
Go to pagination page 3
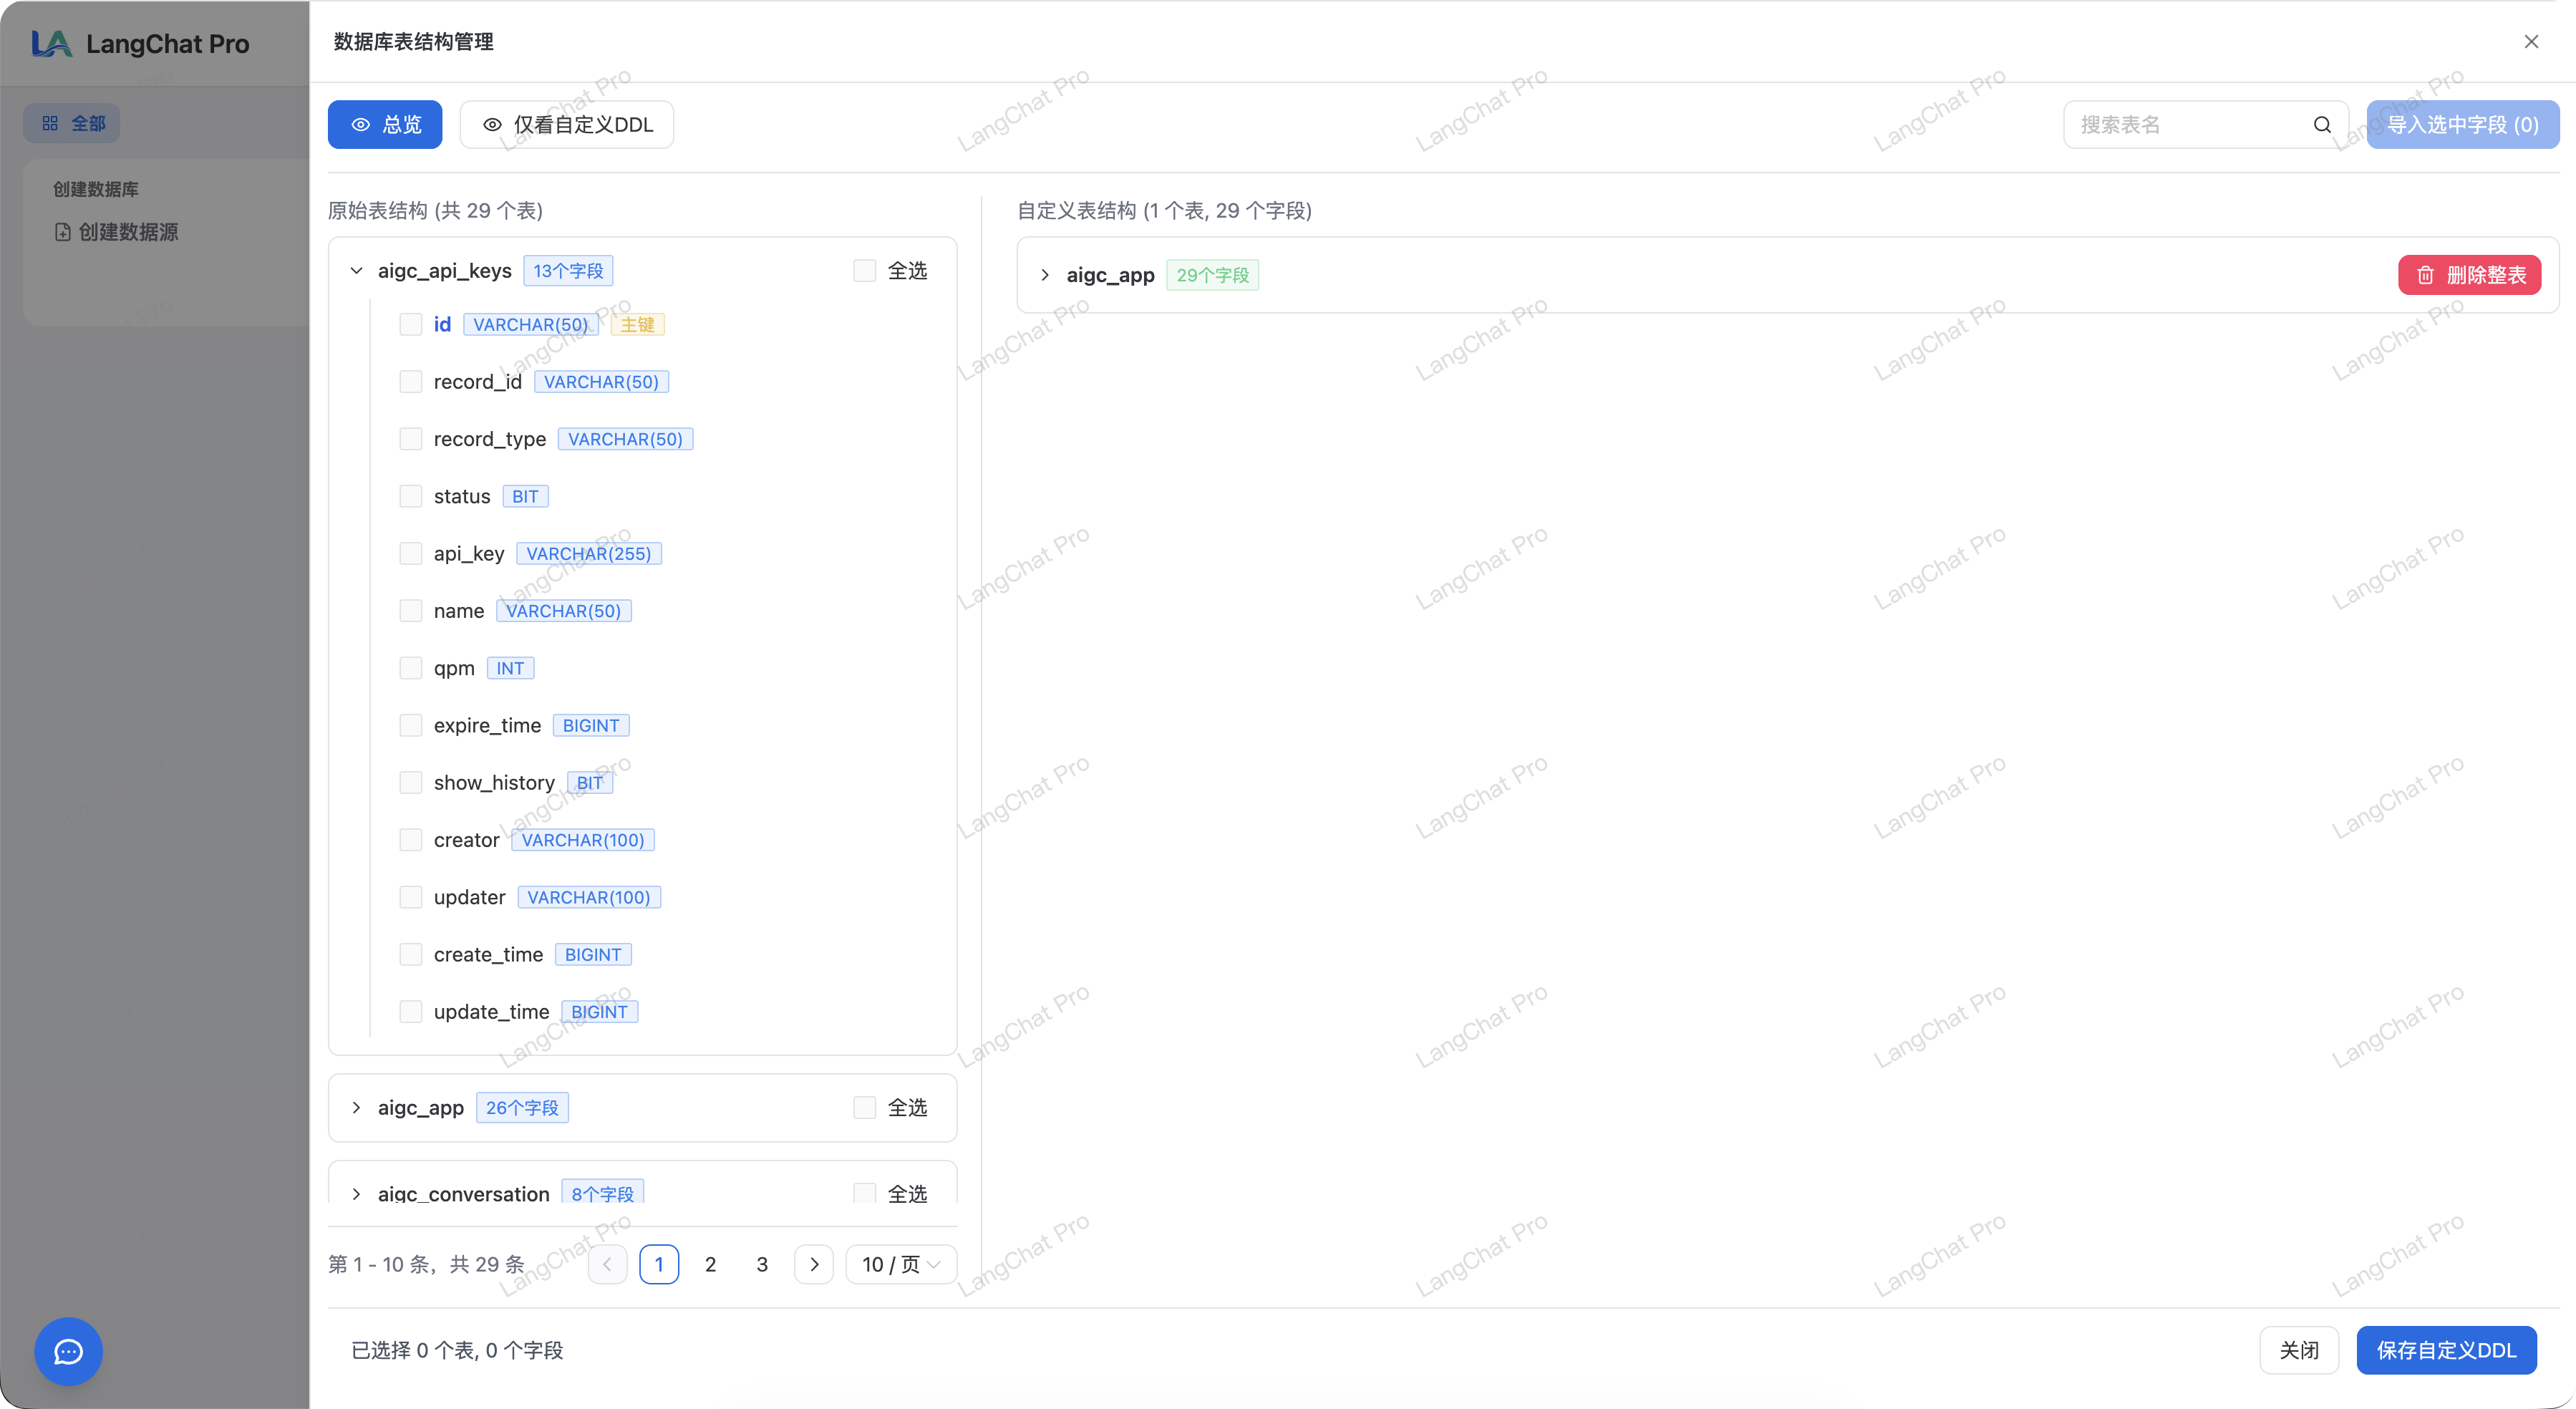[762, 1264]
